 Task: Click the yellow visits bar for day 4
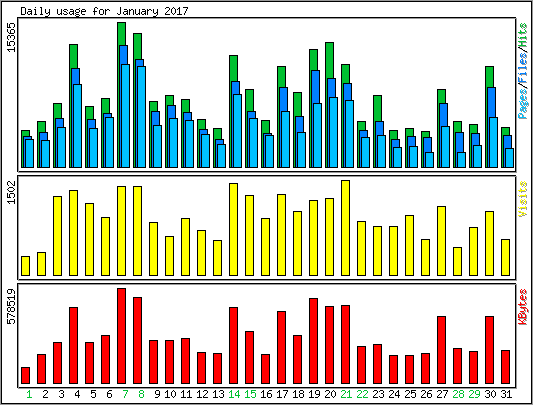73,233
